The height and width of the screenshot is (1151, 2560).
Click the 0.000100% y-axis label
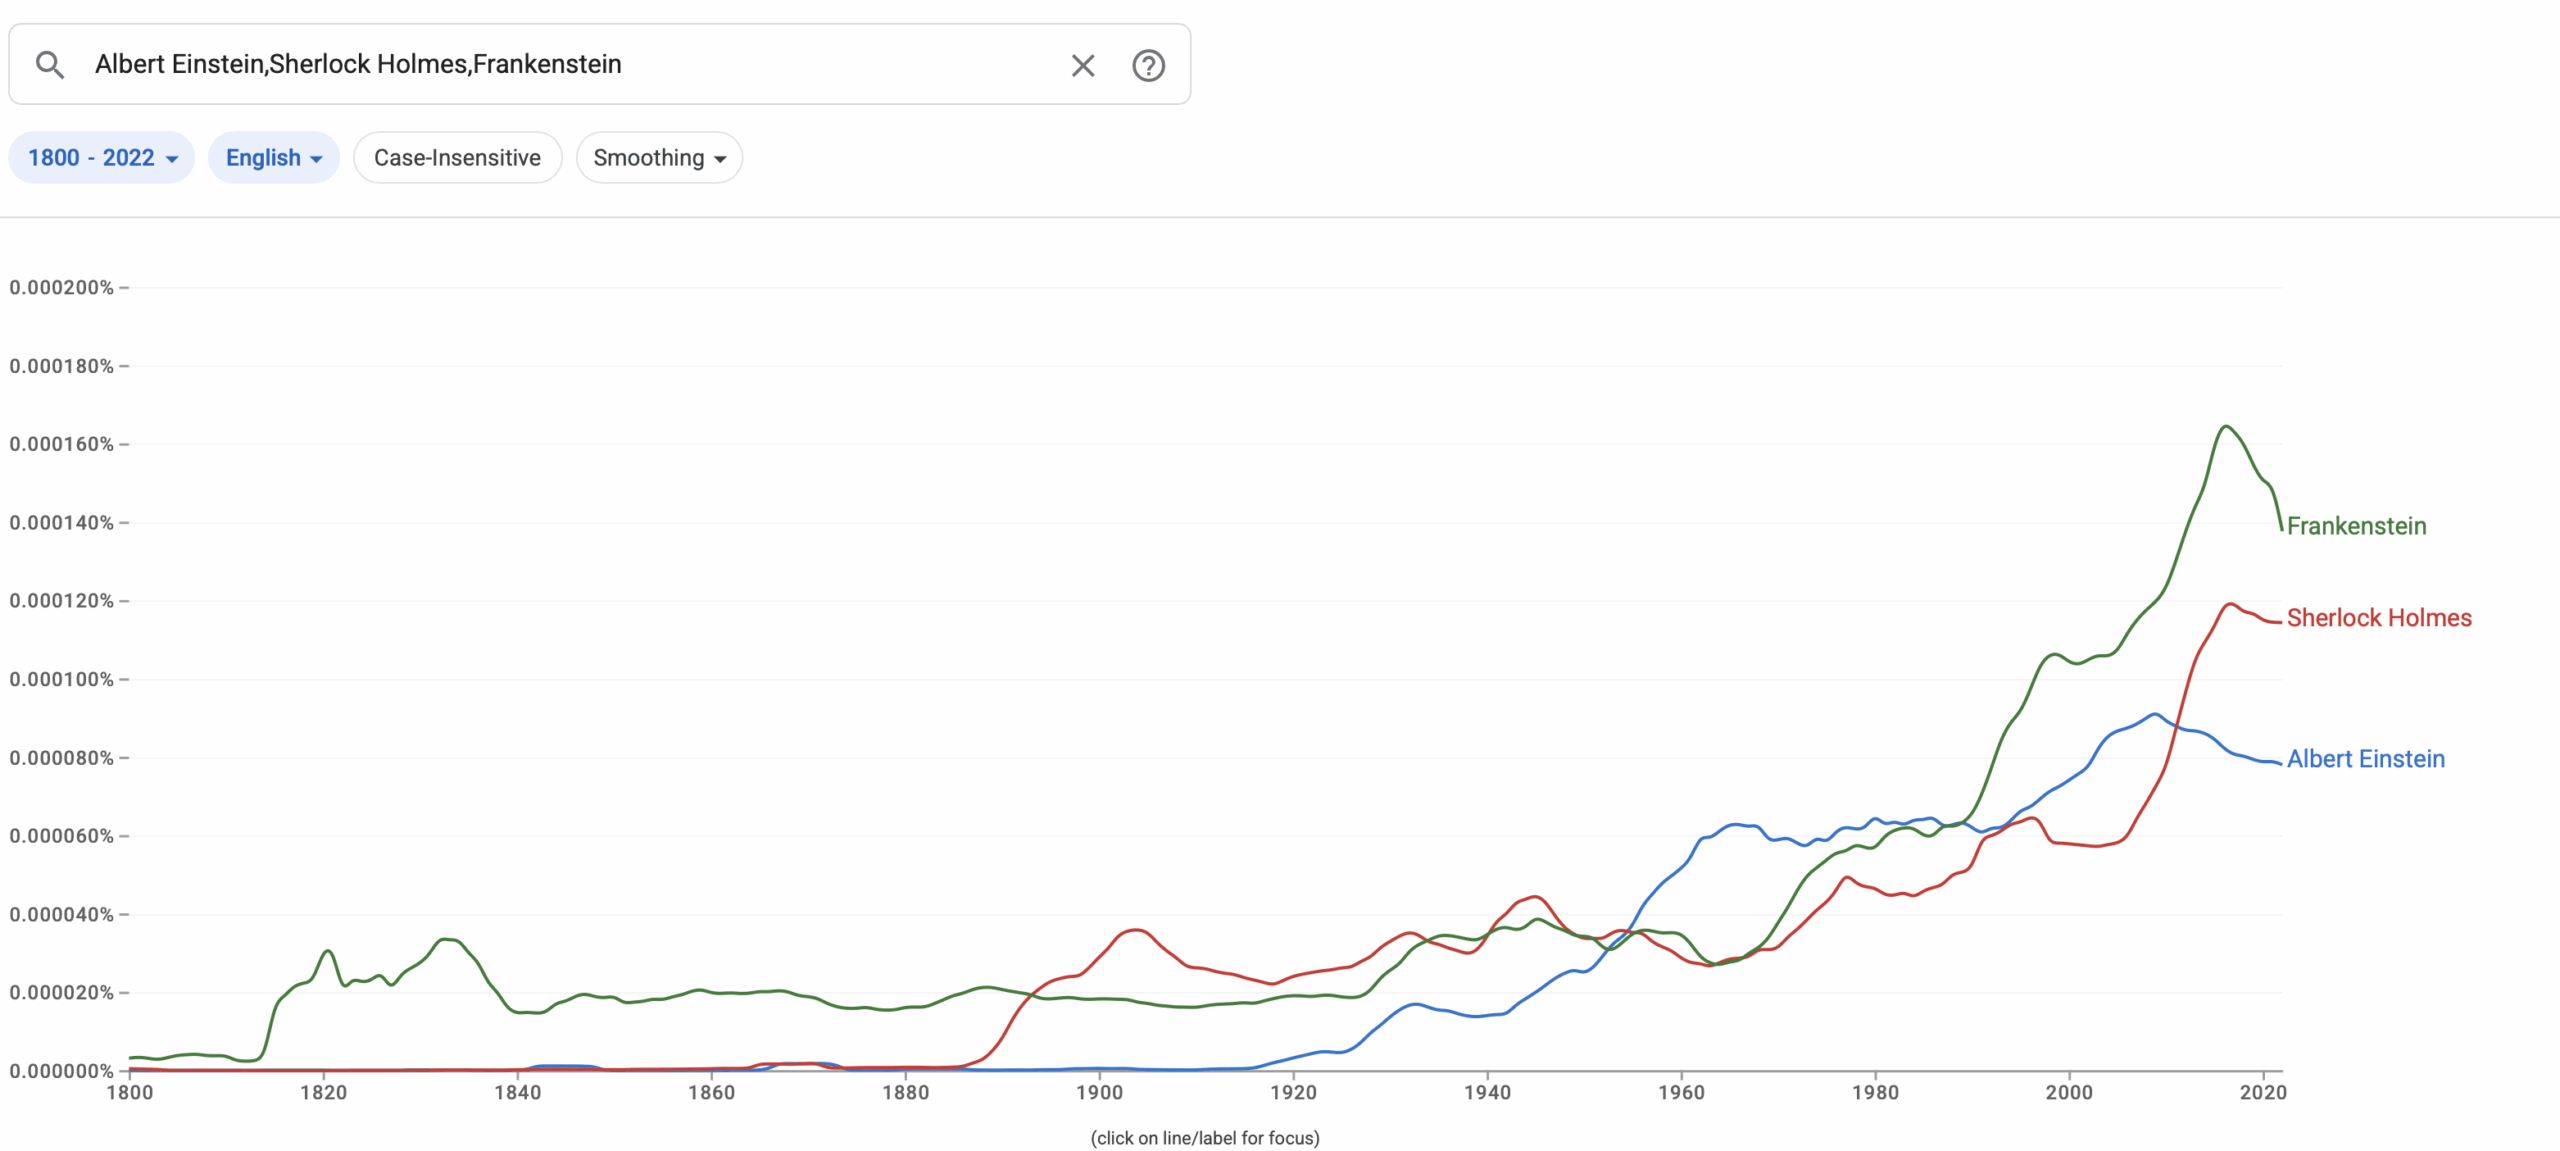click(61, 679)
